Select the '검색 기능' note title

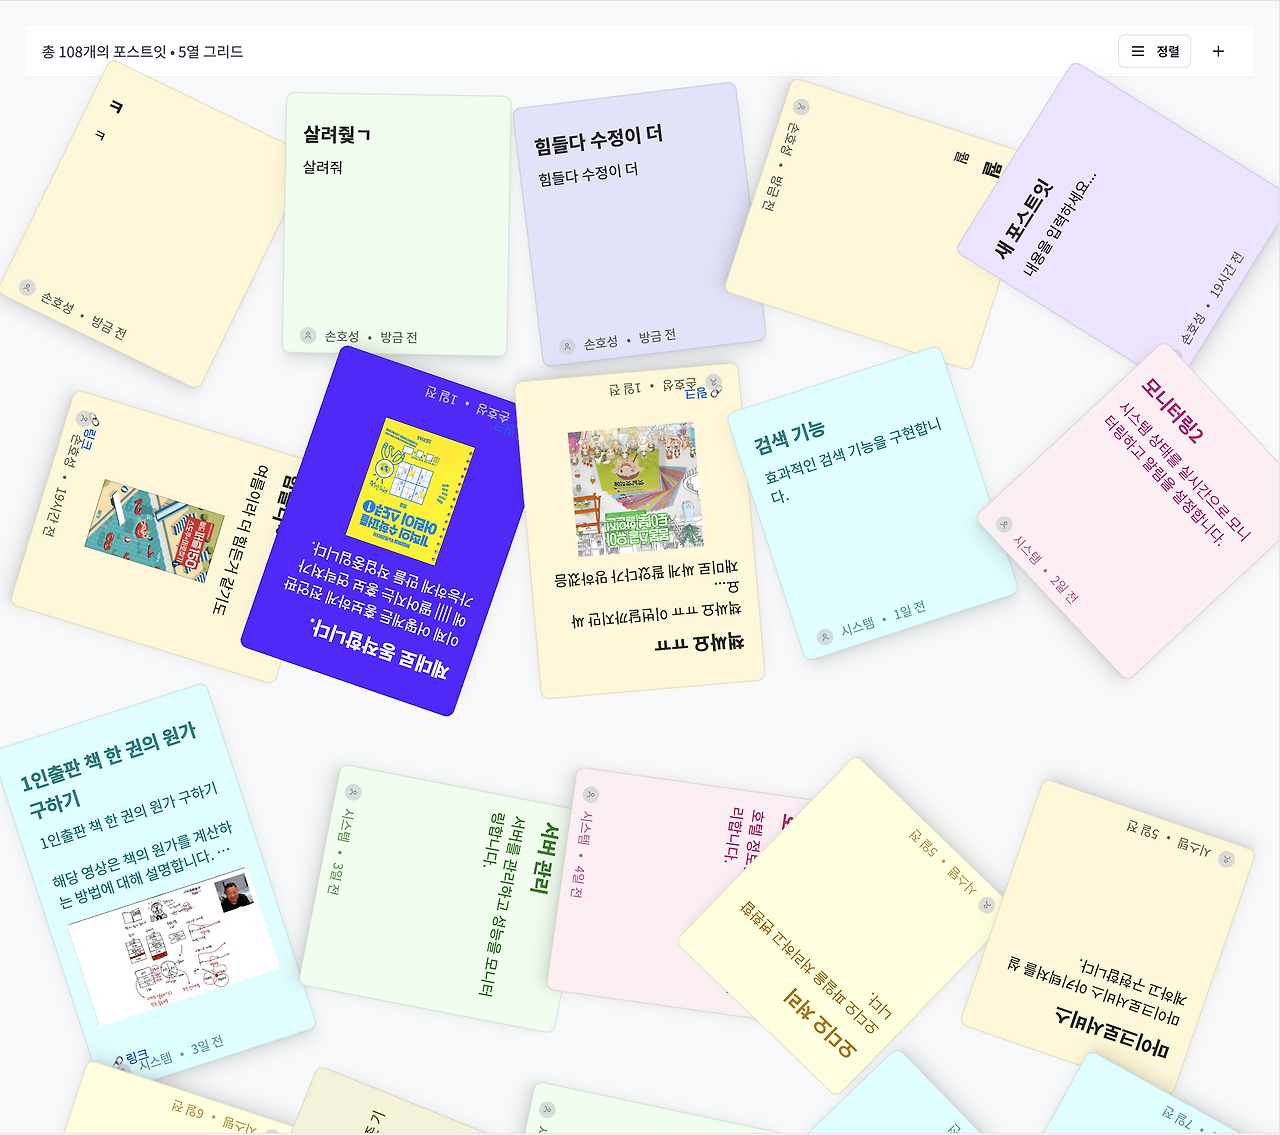pyautogui.click(x=789, y=437)
